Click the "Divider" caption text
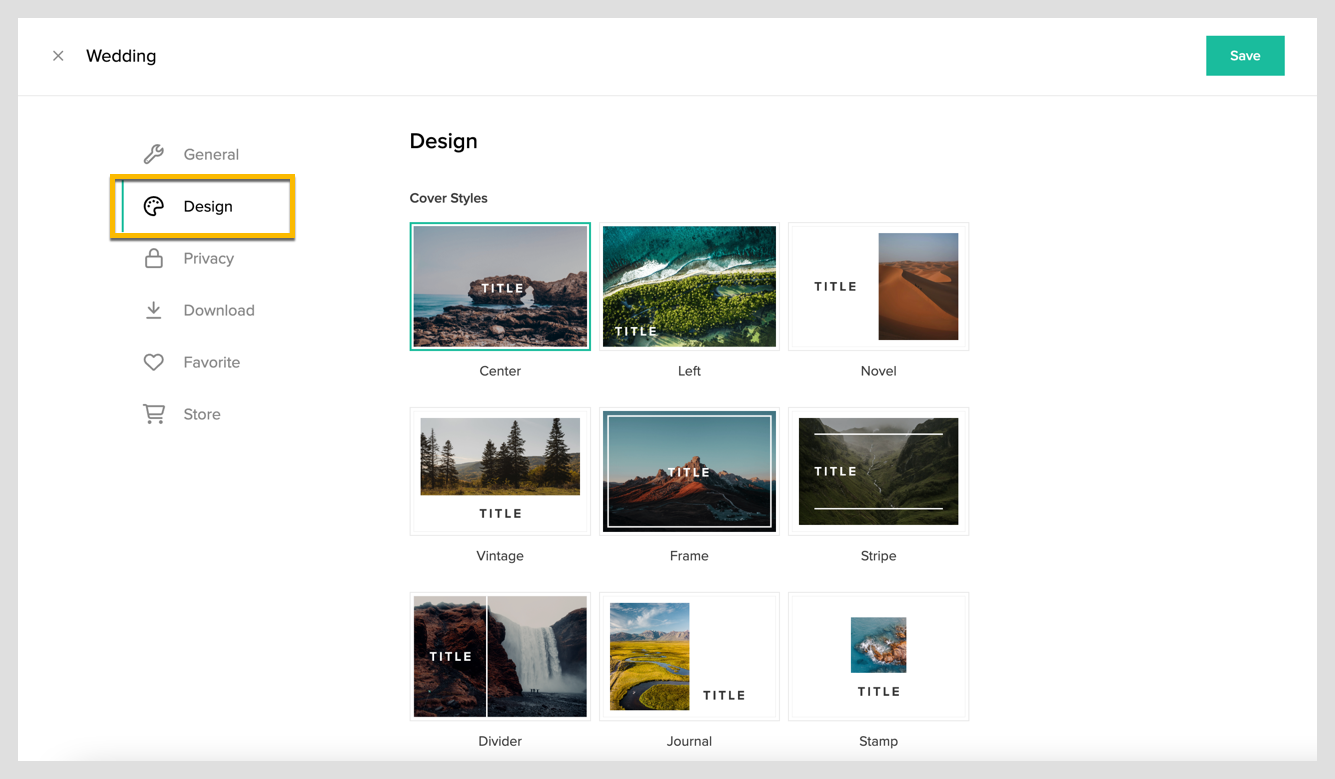Image resolution: width=1335 pixels, height=779 pixels. (500, 741)
